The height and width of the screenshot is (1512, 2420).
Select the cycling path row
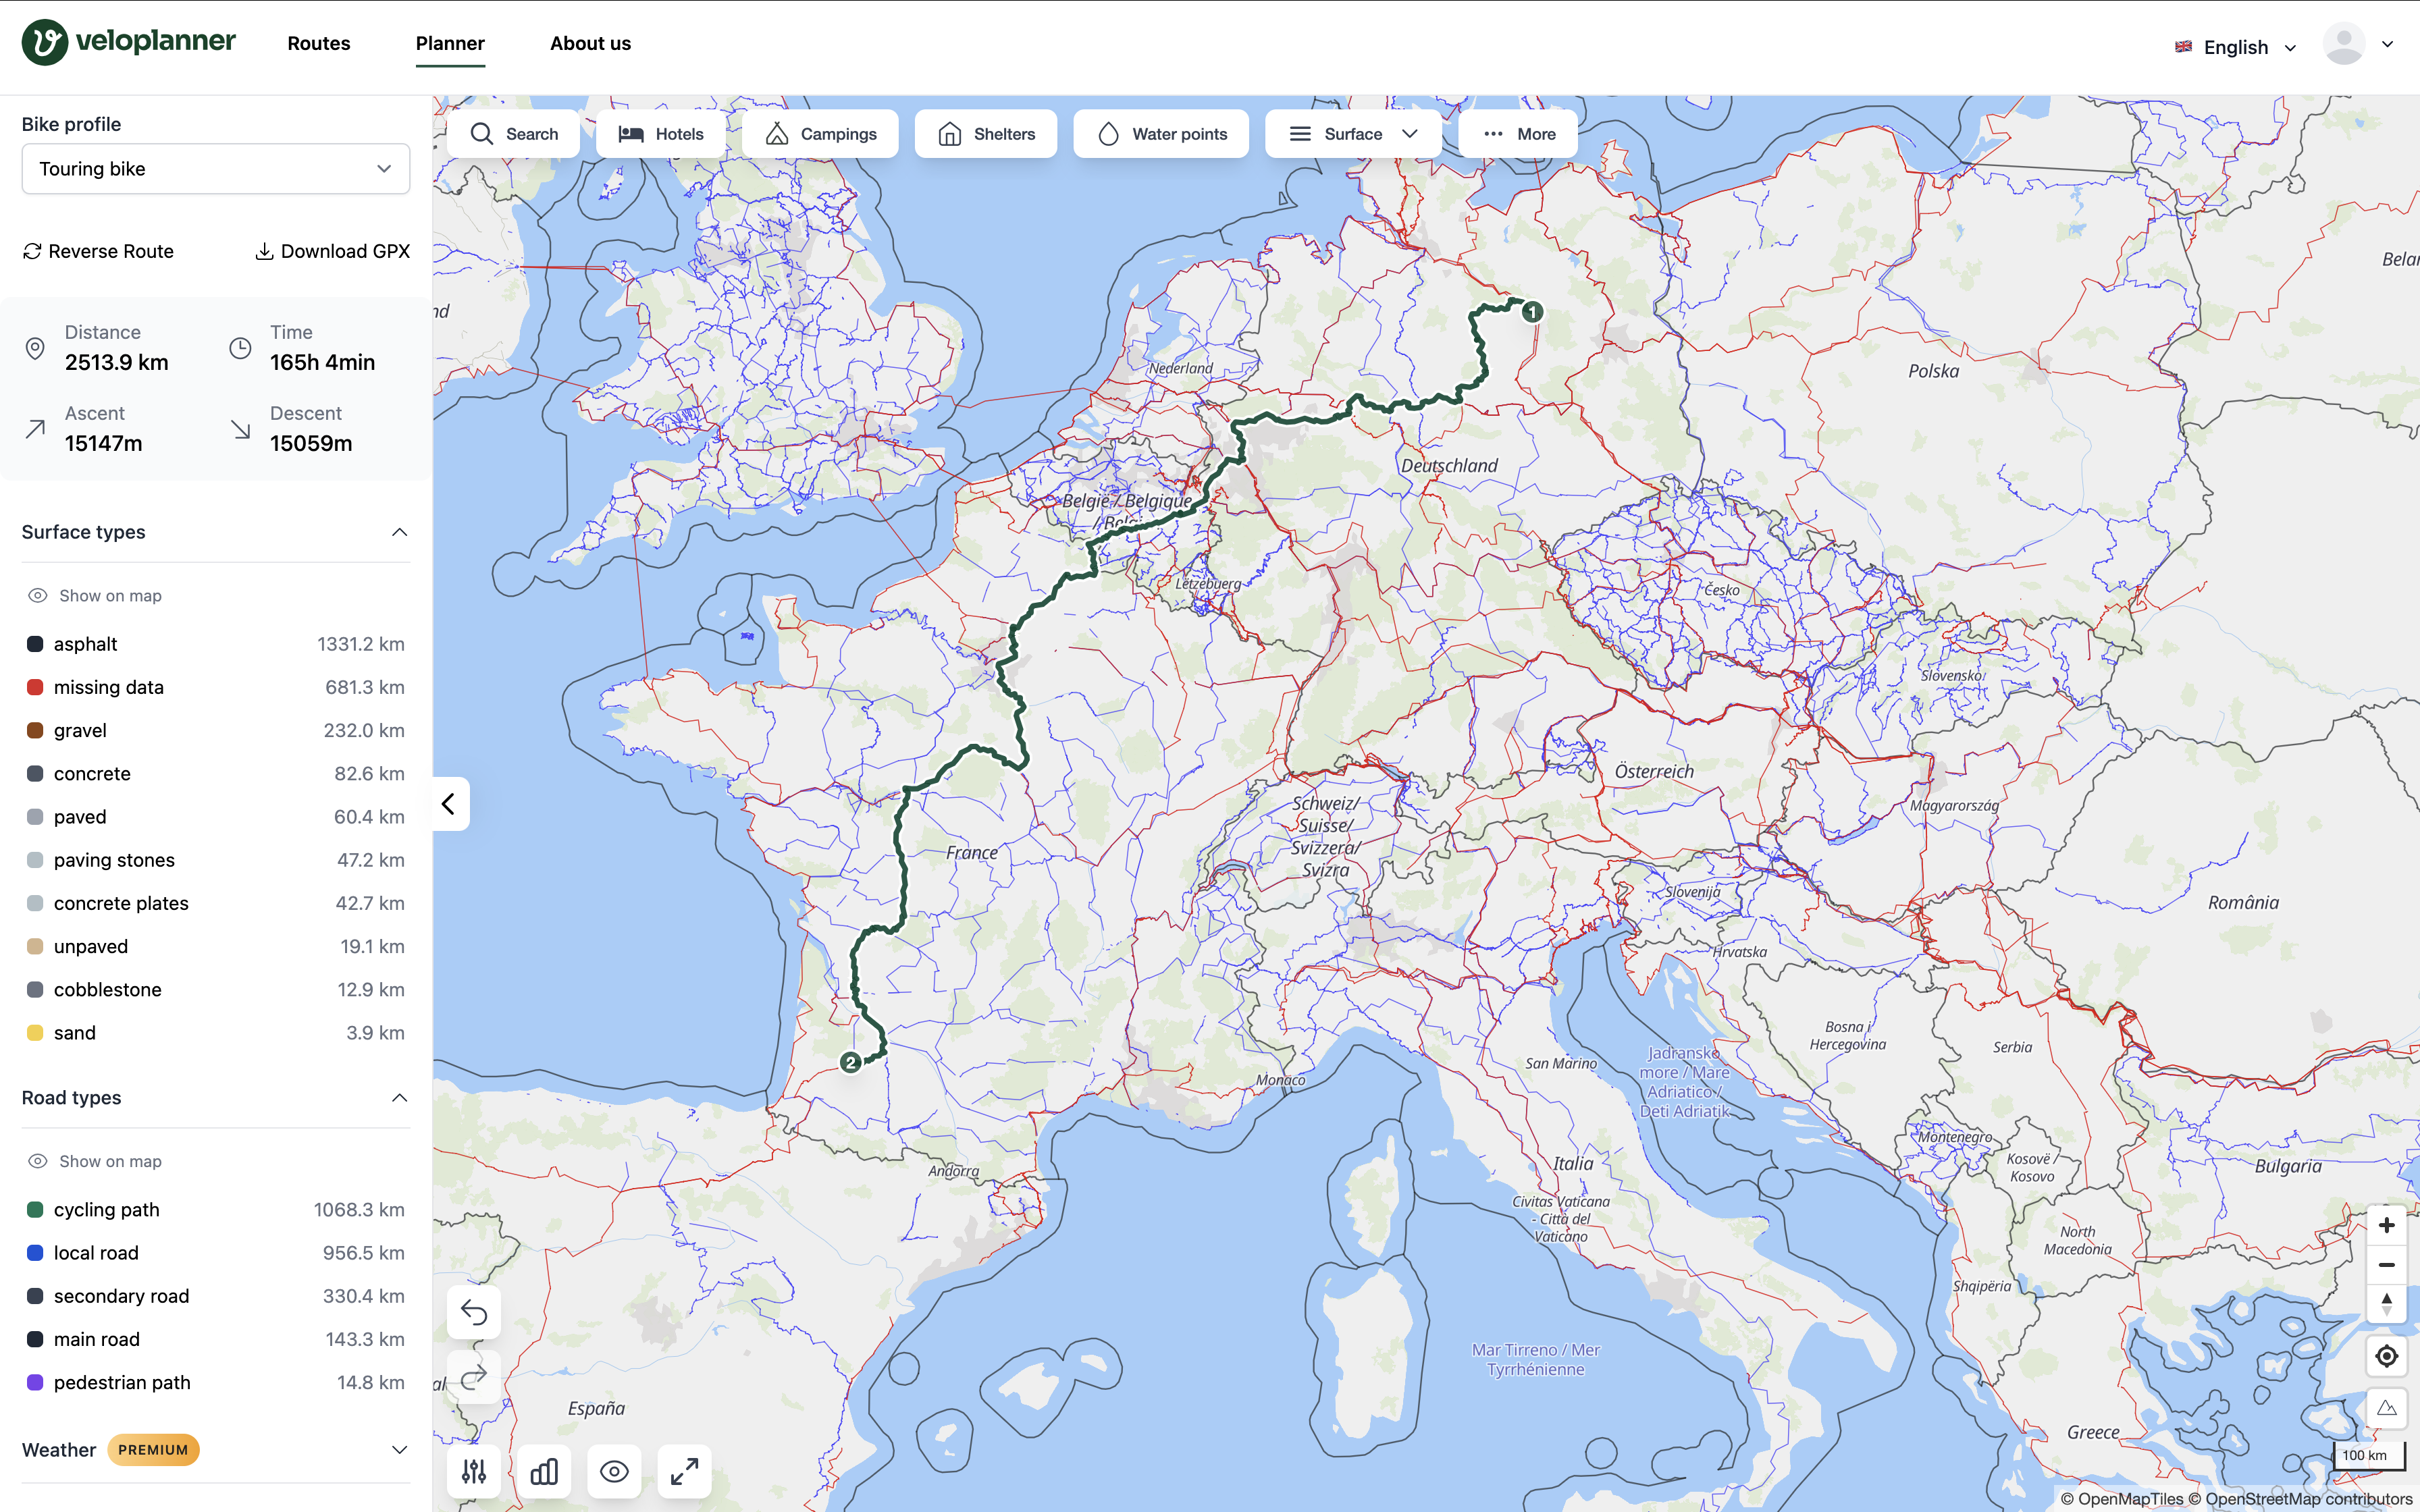click(x=216, y=1210)
